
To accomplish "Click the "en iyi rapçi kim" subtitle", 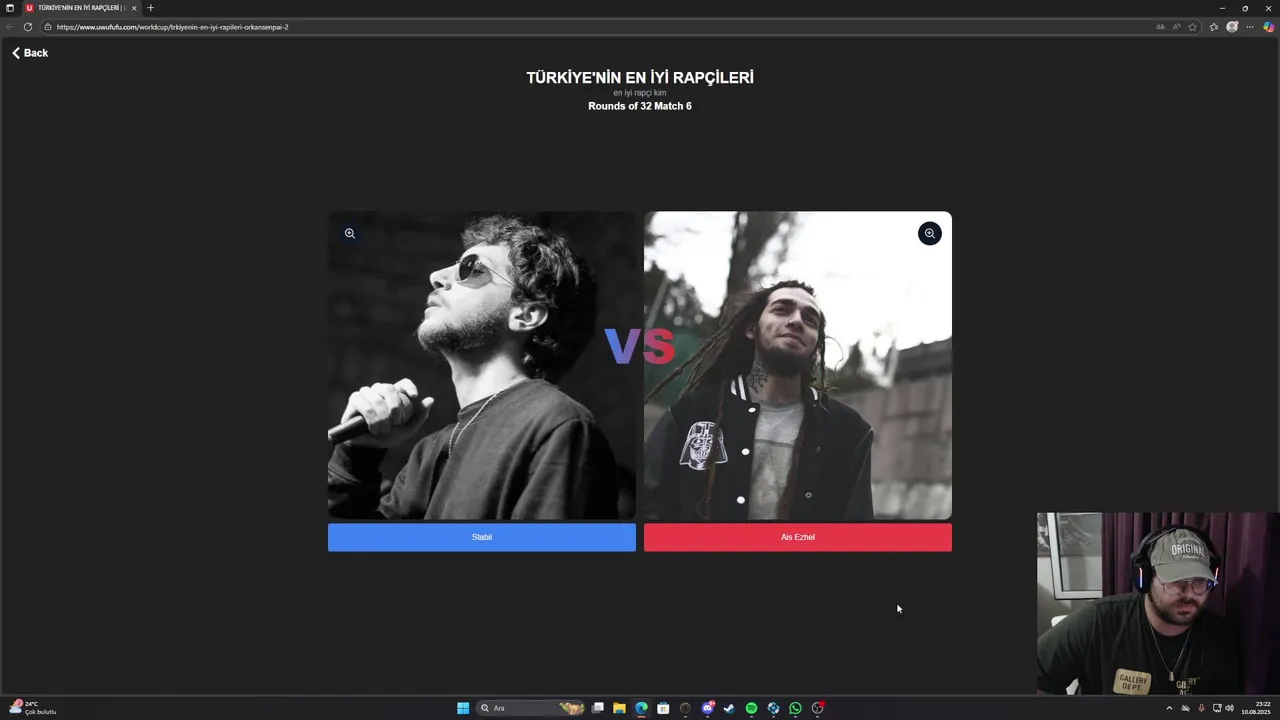I will pos(640,93).
